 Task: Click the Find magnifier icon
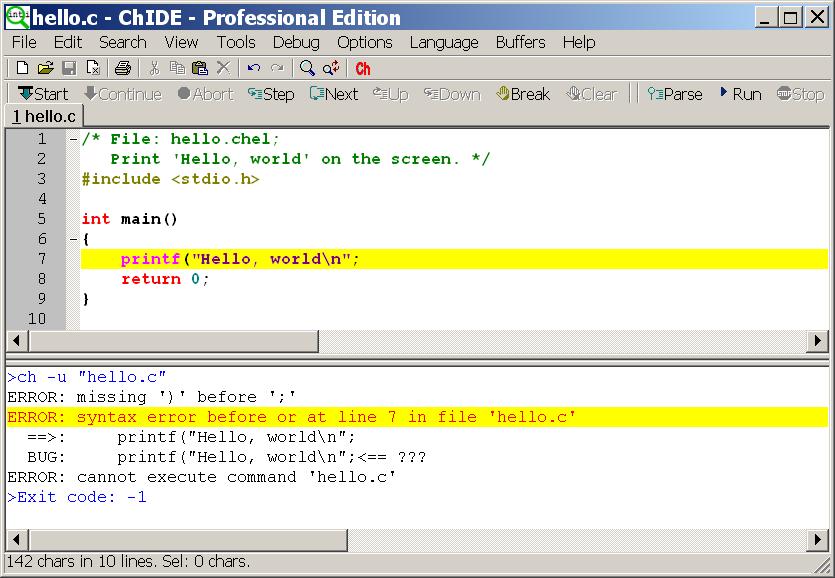(x=307, y=68)
